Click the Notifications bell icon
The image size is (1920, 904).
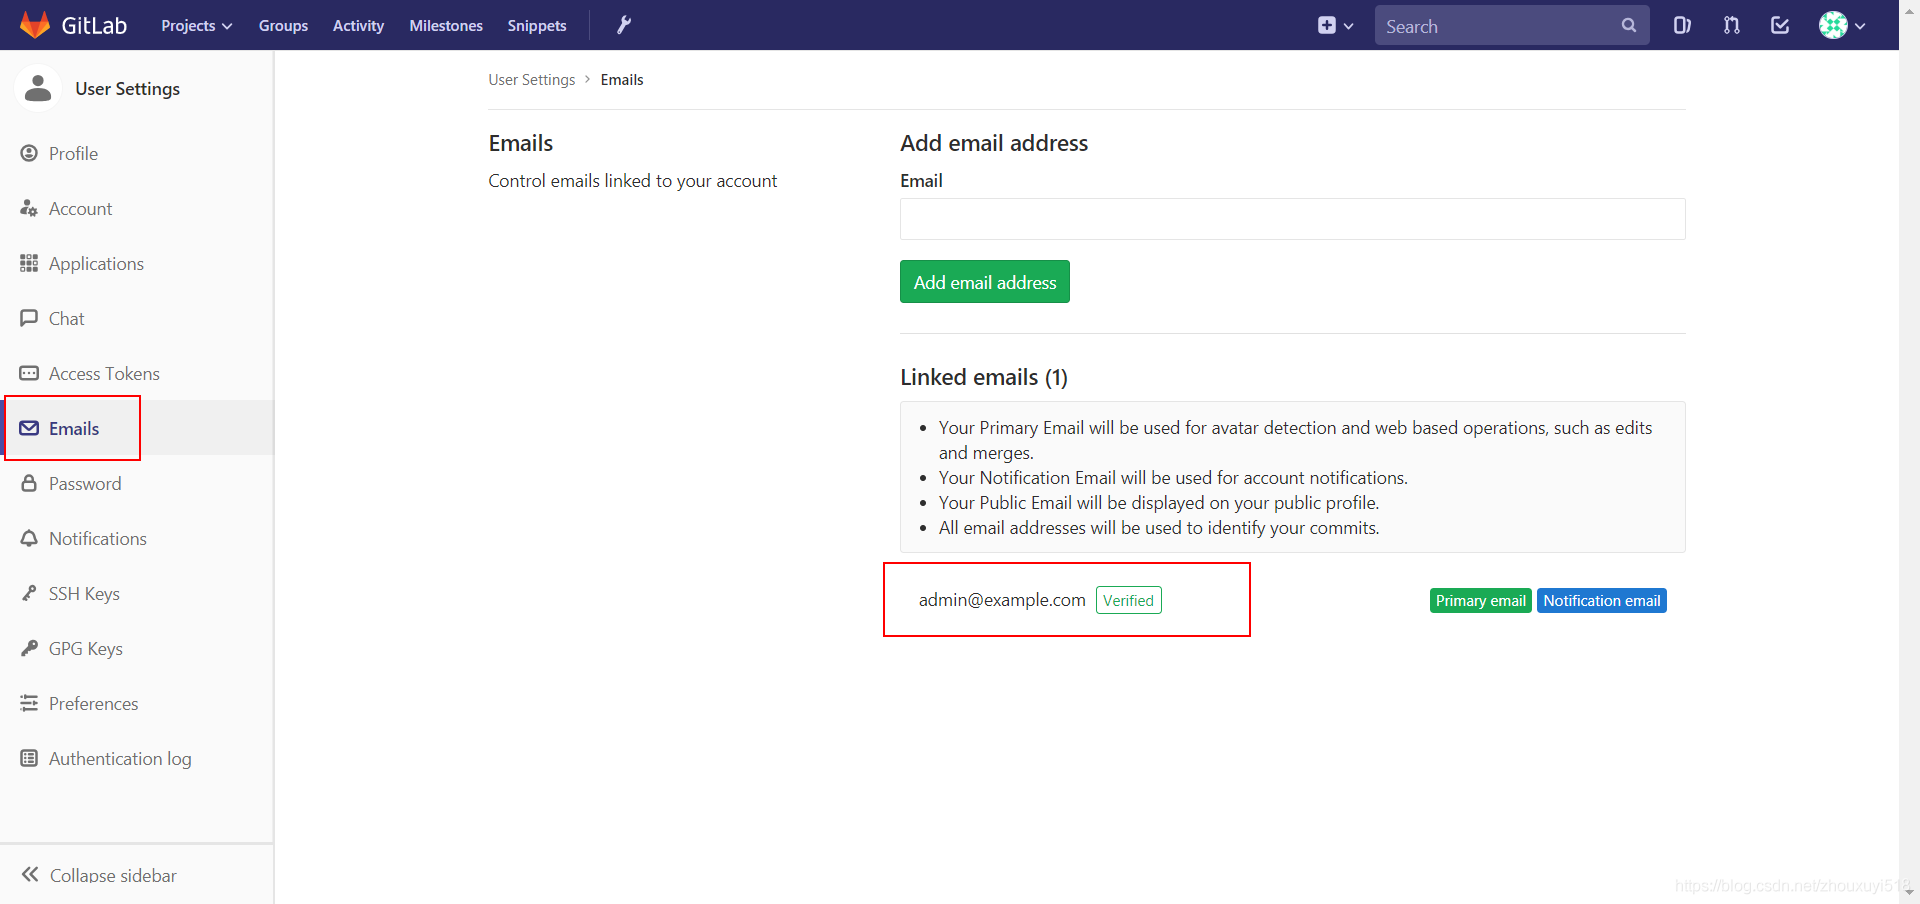(x=29, y=538)
